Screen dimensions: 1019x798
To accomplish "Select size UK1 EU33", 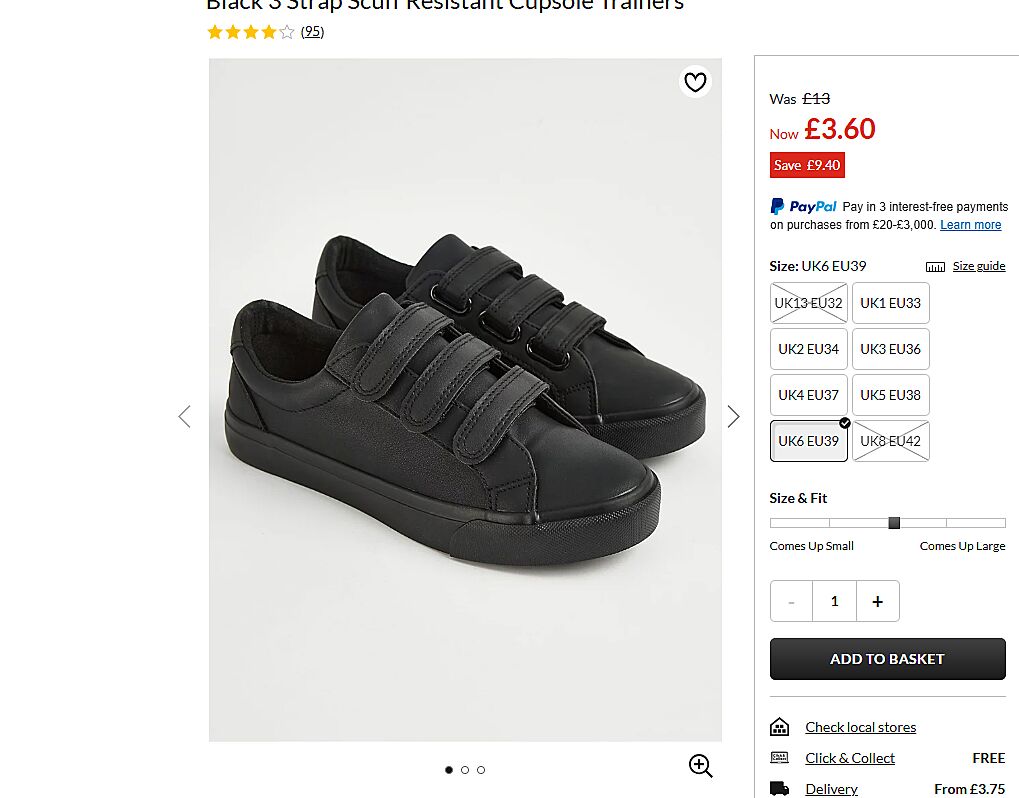I will coord(890,303).
